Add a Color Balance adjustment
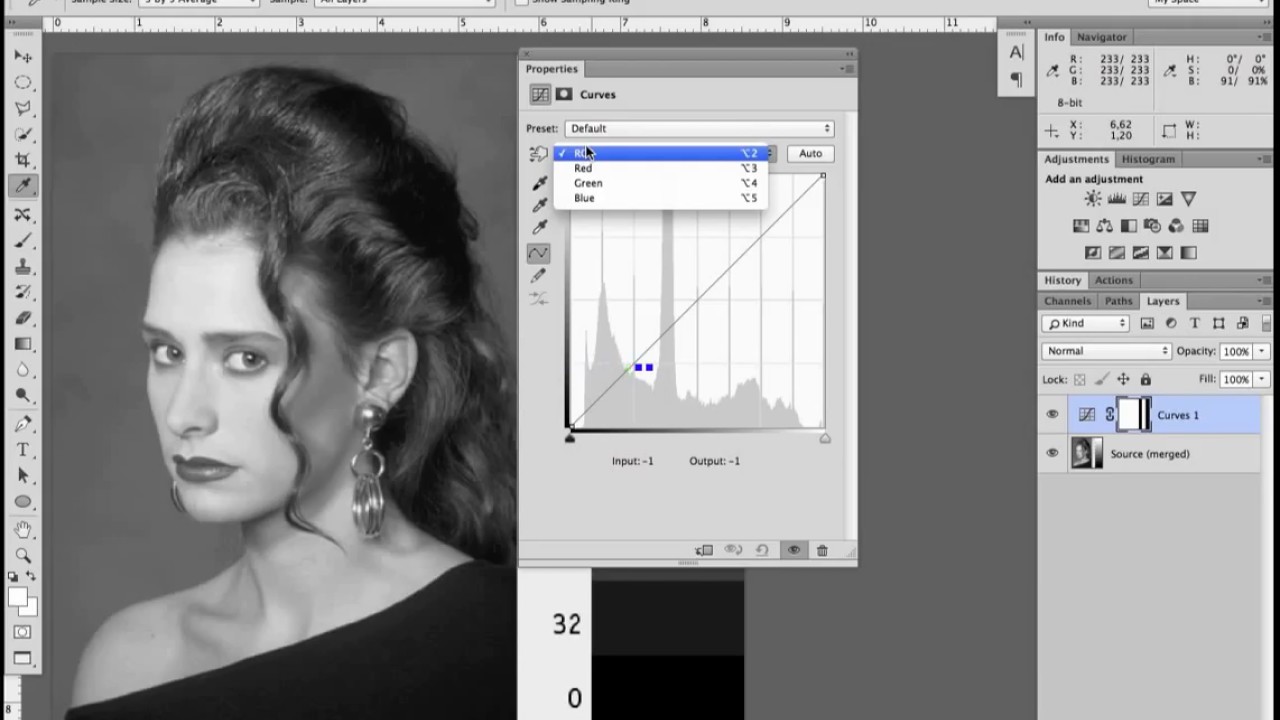Screen dimensions: 1280x720 [1105, 226]
